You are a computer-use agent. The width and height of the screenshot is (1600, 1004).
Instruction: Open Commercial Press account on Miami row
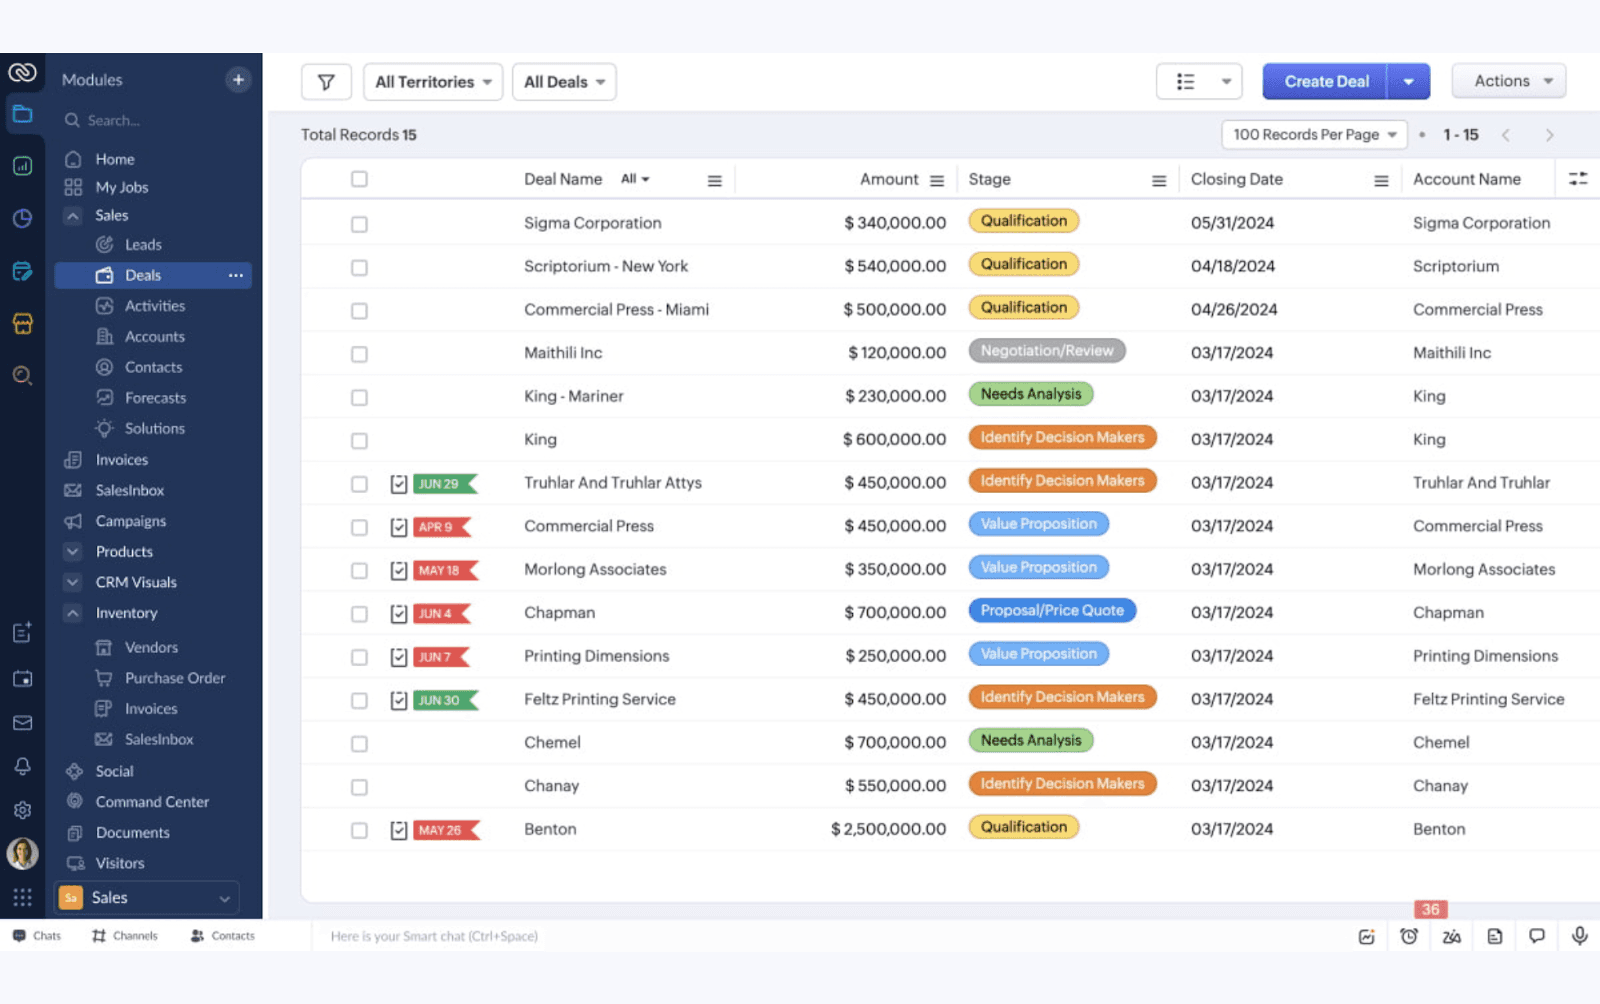click(x=1477, y=310)
